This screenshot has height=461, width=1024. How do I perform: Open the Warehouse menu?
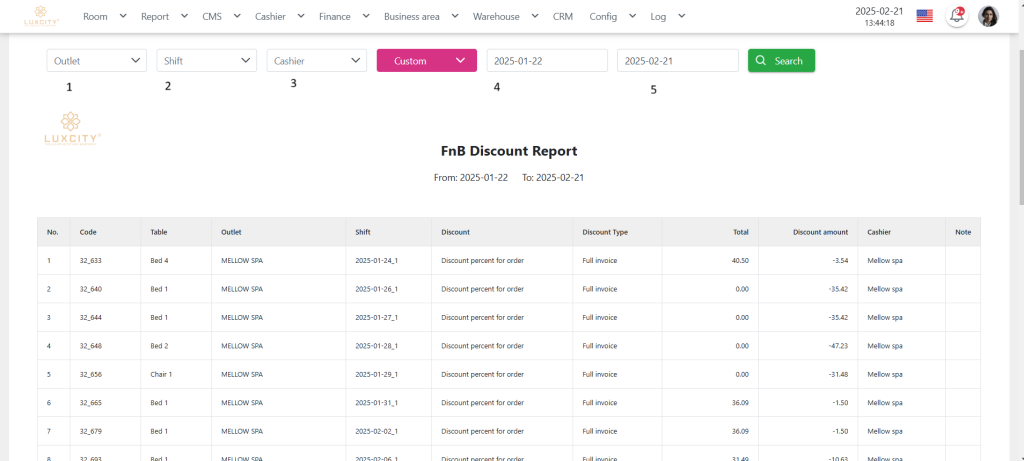point(506,16)
